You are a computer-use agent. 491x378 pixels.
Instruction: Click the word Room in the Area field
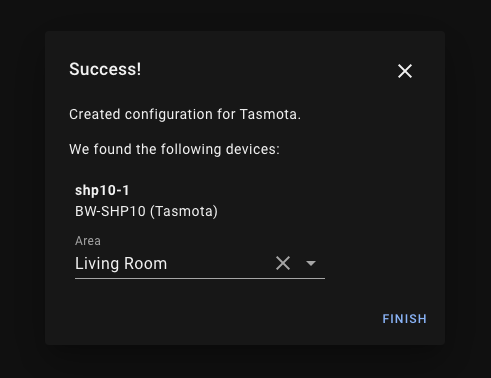[x=145, y=263]
